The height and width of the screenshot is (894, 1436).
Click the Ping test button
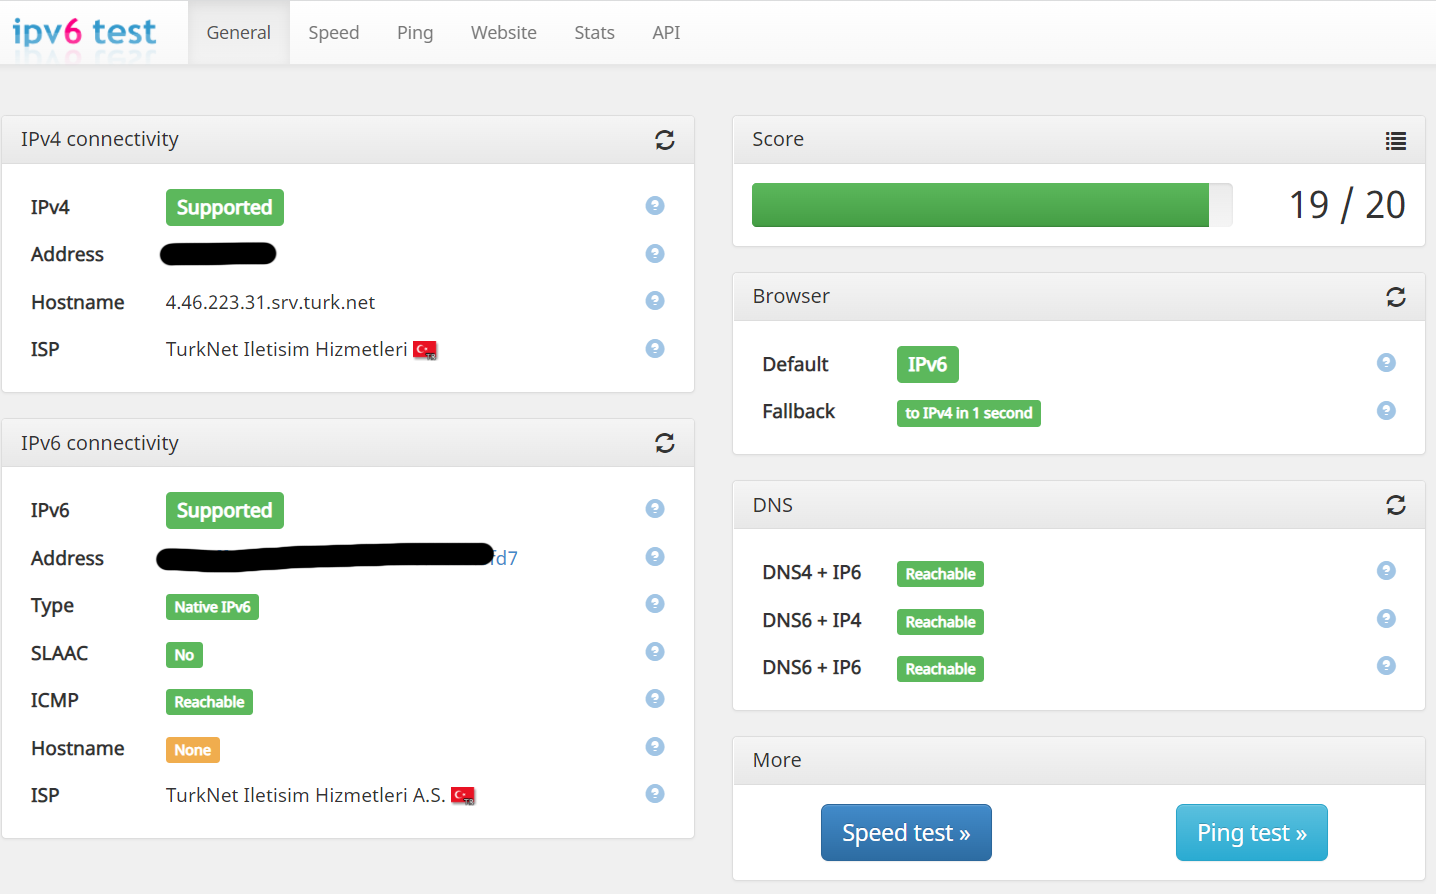coord(1252,832)
